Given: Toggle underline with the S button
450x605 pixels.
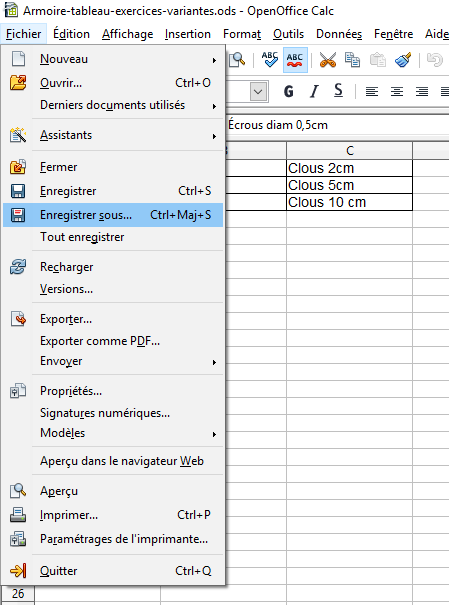Looking at the screenshot, I should (338, 91).
